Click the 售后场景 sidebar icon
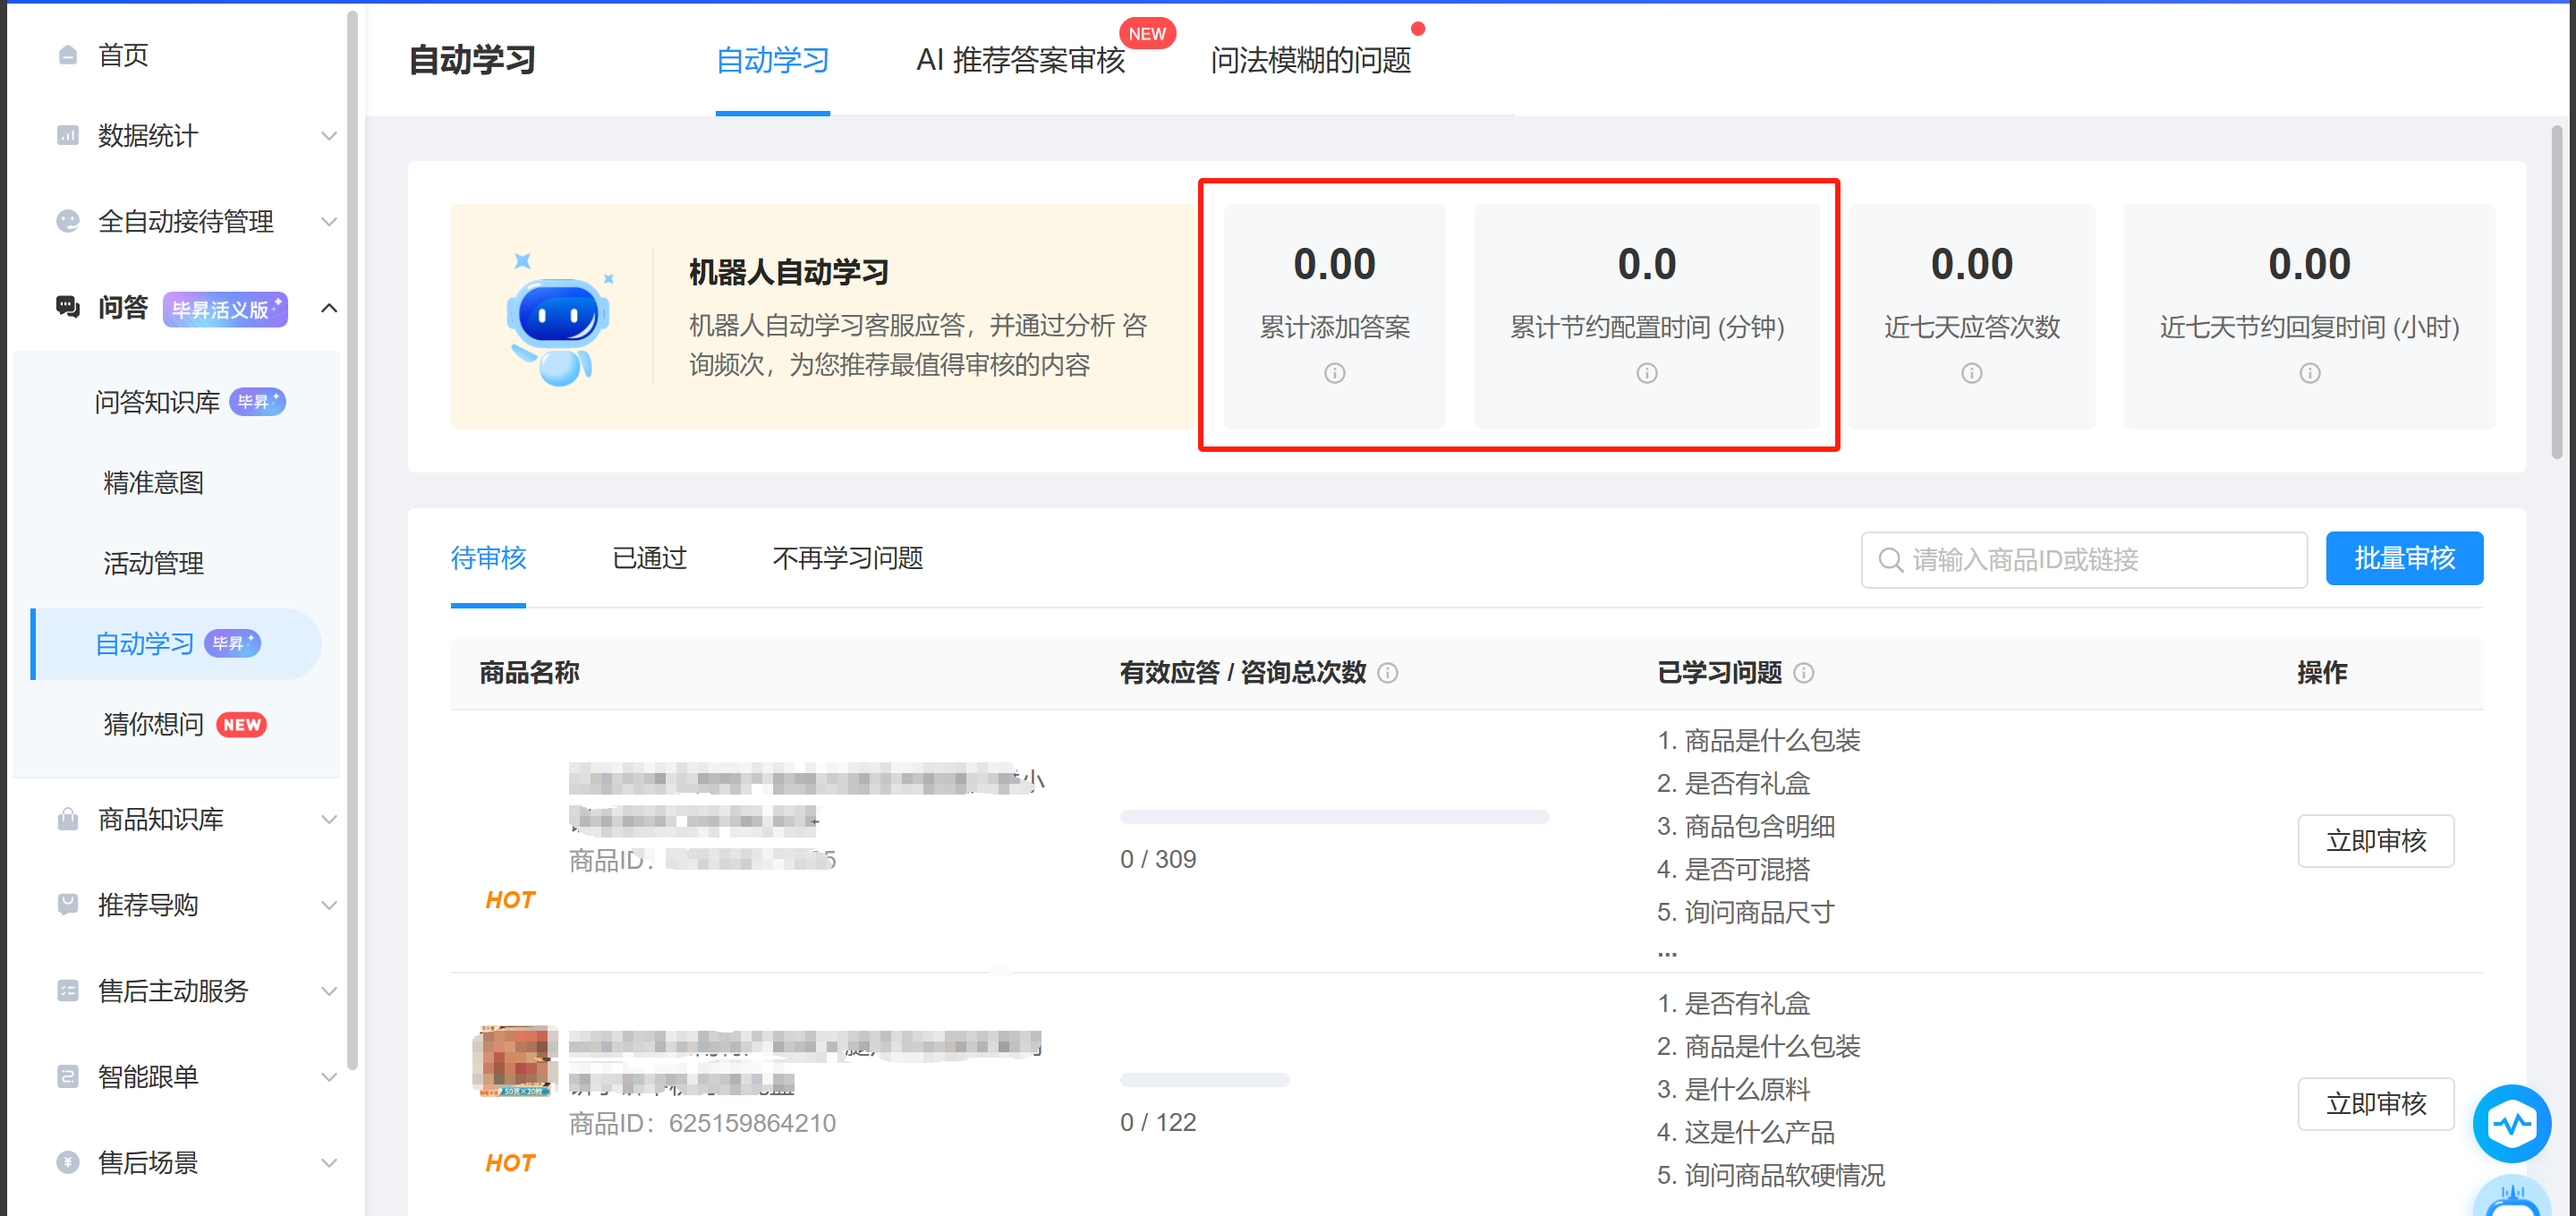The height and width of the screenshot is (1216, 2576). tap(67, 1162)
